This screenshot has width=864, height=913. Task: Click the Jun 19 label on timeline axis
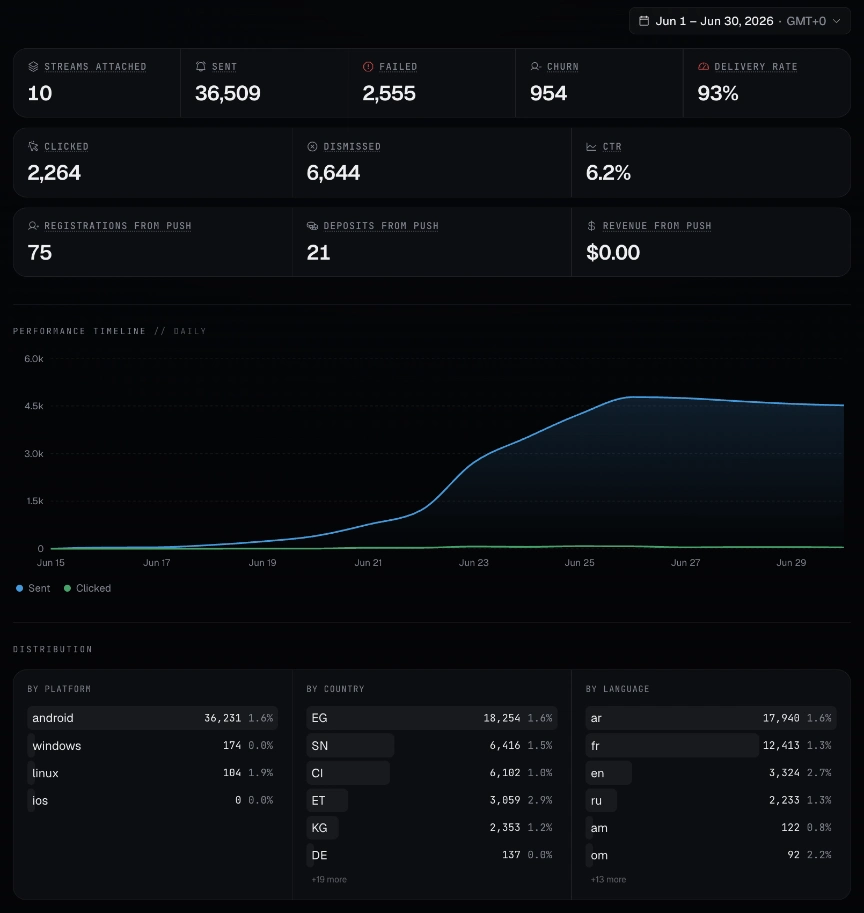coord(262,562)
